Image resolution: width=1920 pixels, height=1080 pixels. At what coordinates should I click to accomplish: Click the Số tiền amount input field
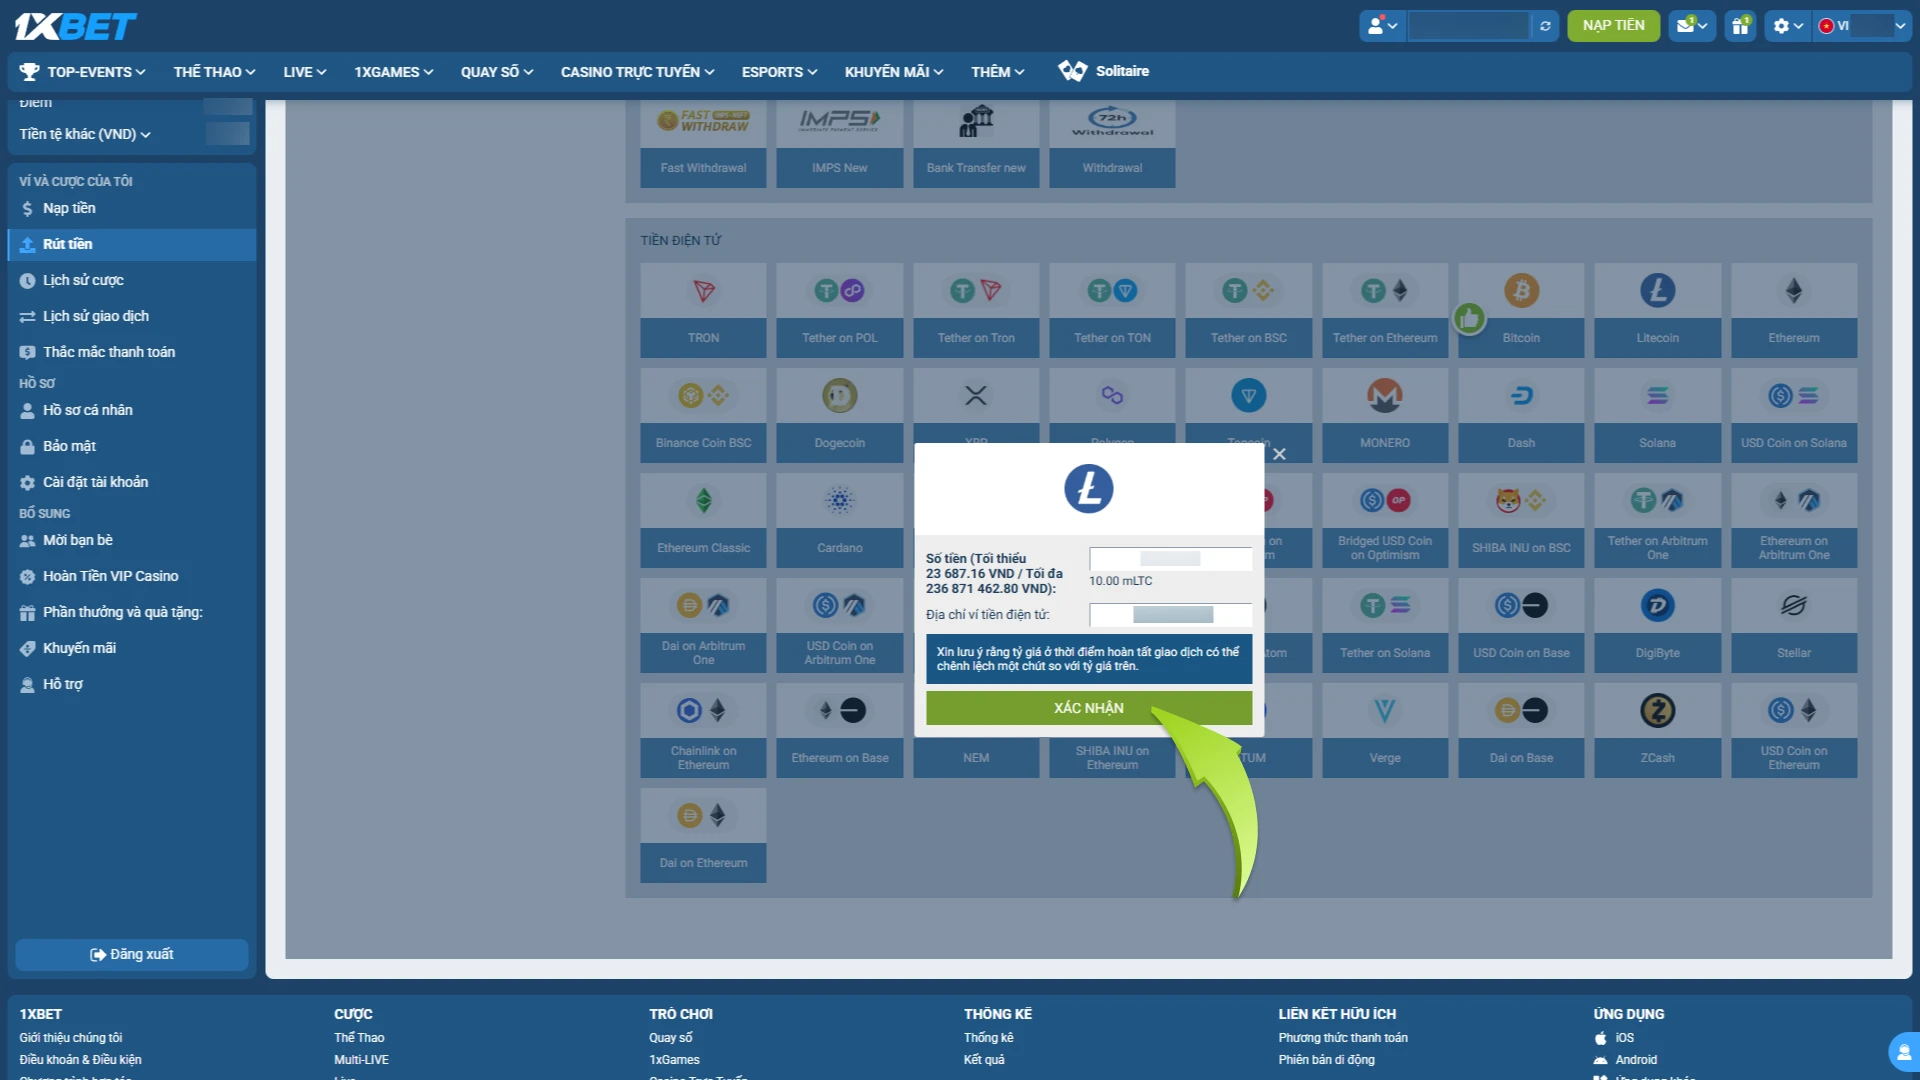point(1170,559)
